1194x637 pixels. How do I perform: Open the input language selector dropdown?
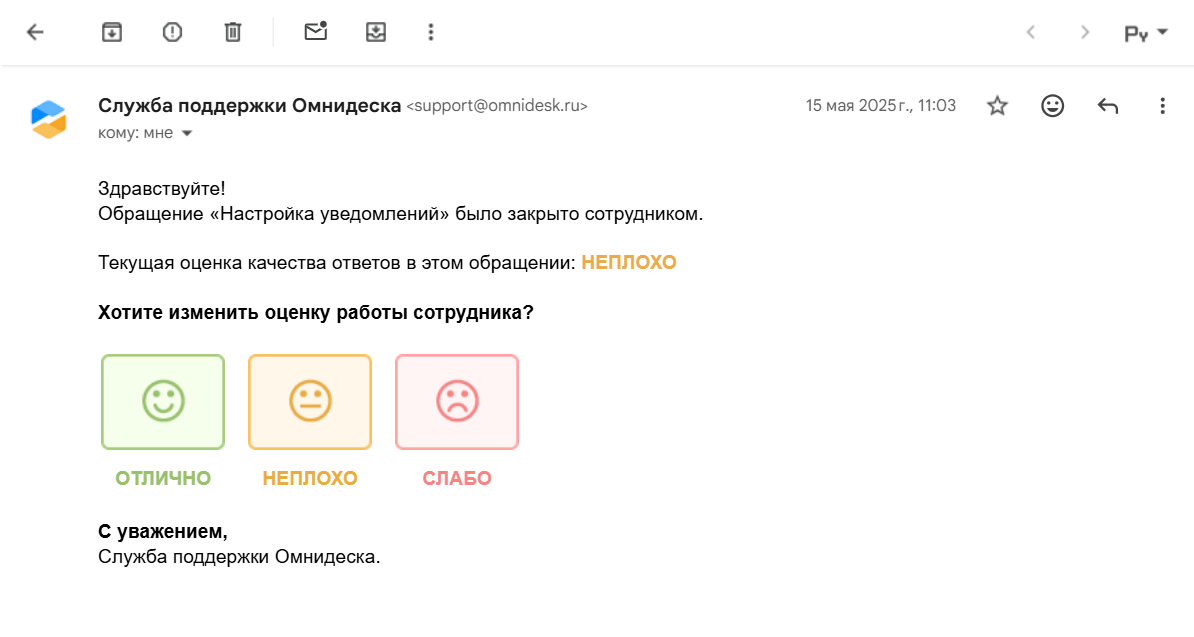[1146, 33]
